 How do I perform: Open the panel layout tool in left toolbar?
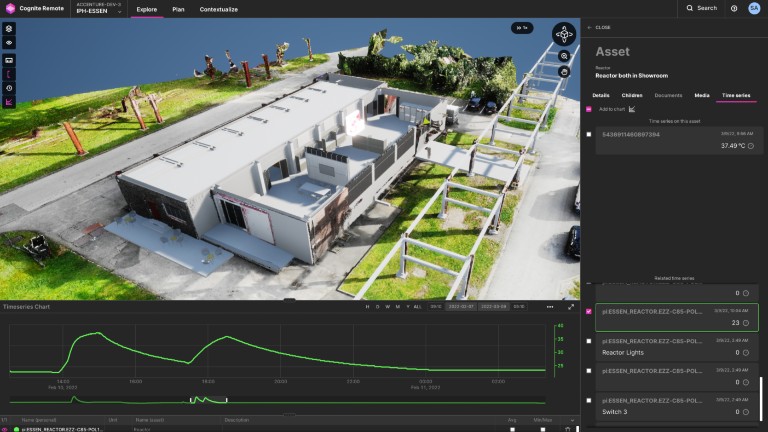pos(9,60)
